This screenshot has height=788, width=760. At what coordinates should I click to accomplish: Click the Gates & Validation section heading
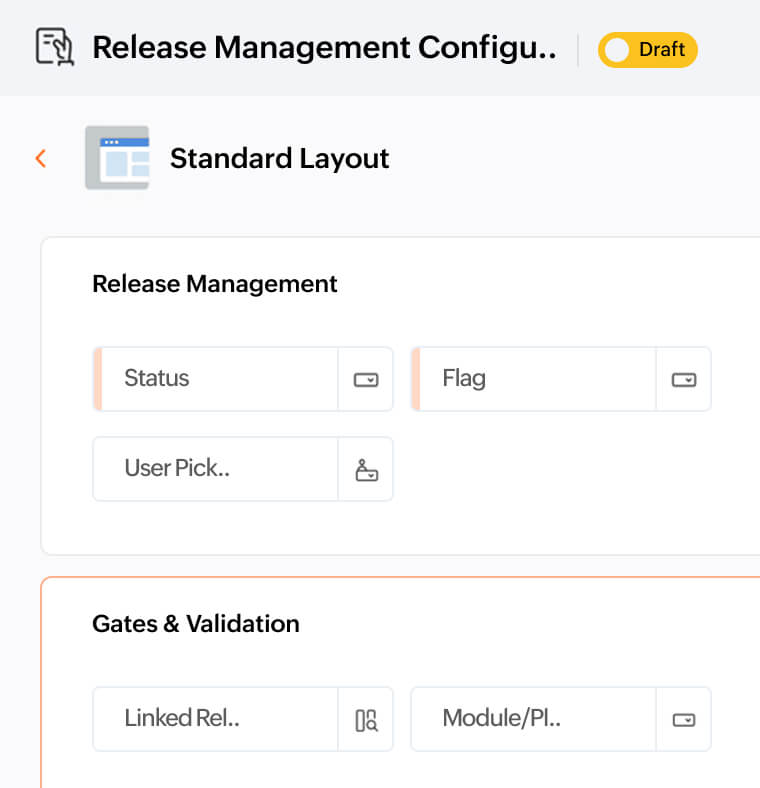click(x=196, y=624)
